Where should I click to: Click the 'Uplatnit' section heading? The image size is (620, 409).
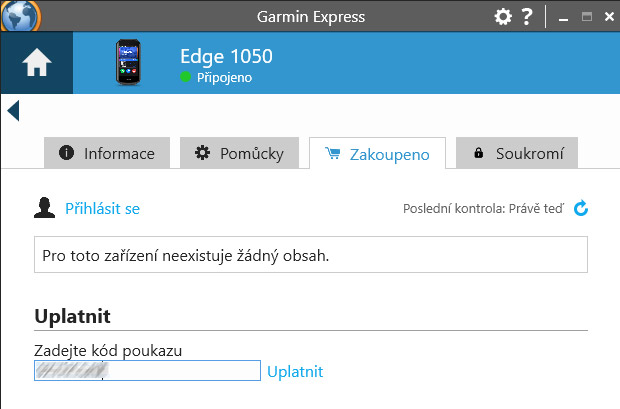click(x=72, y=316)
